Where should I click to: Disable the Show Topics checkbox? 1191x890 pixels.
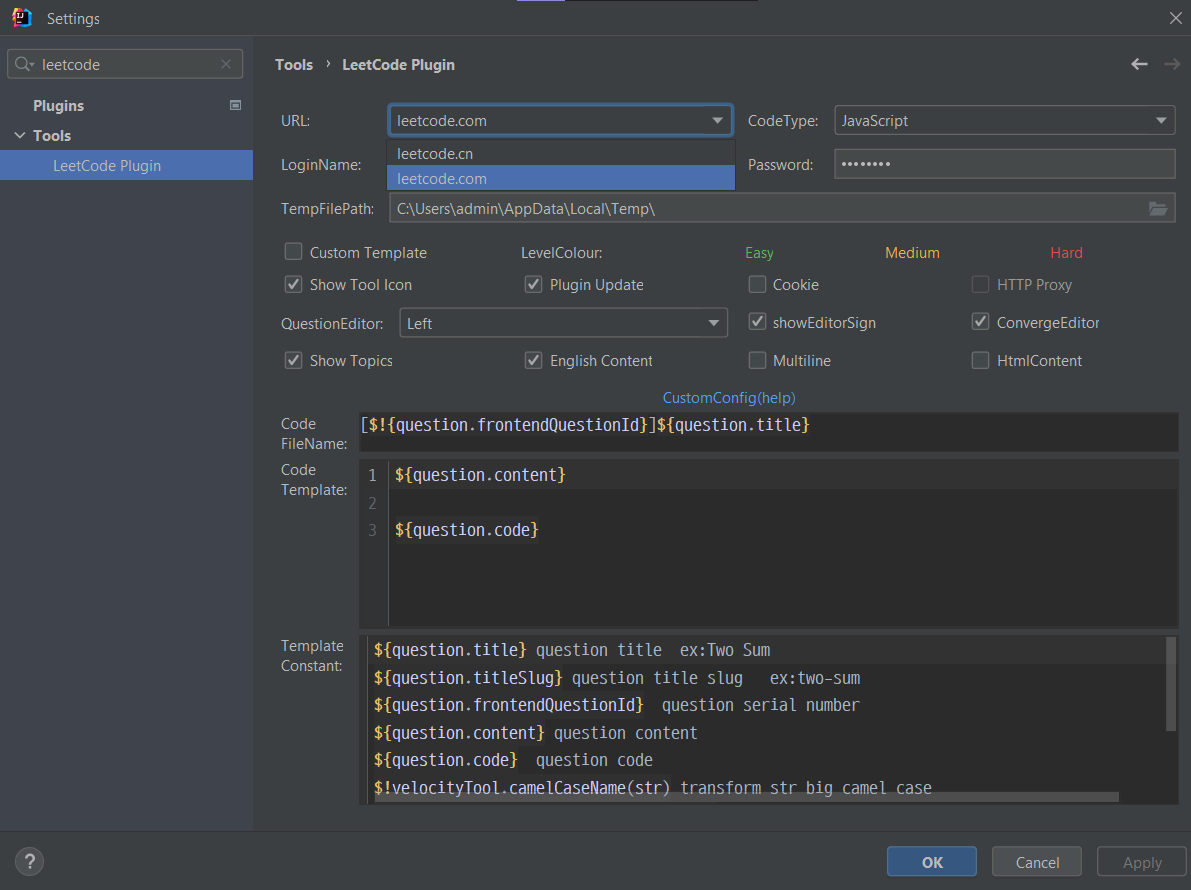click(293, 360)
